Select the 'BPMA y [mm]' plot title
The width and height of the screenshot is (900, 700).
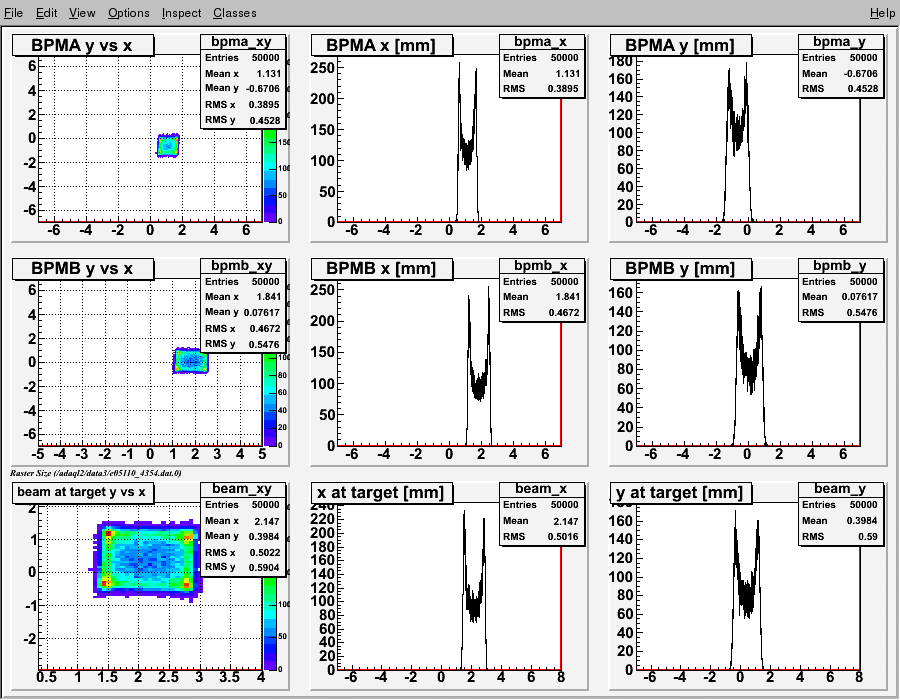click(681, 45)
